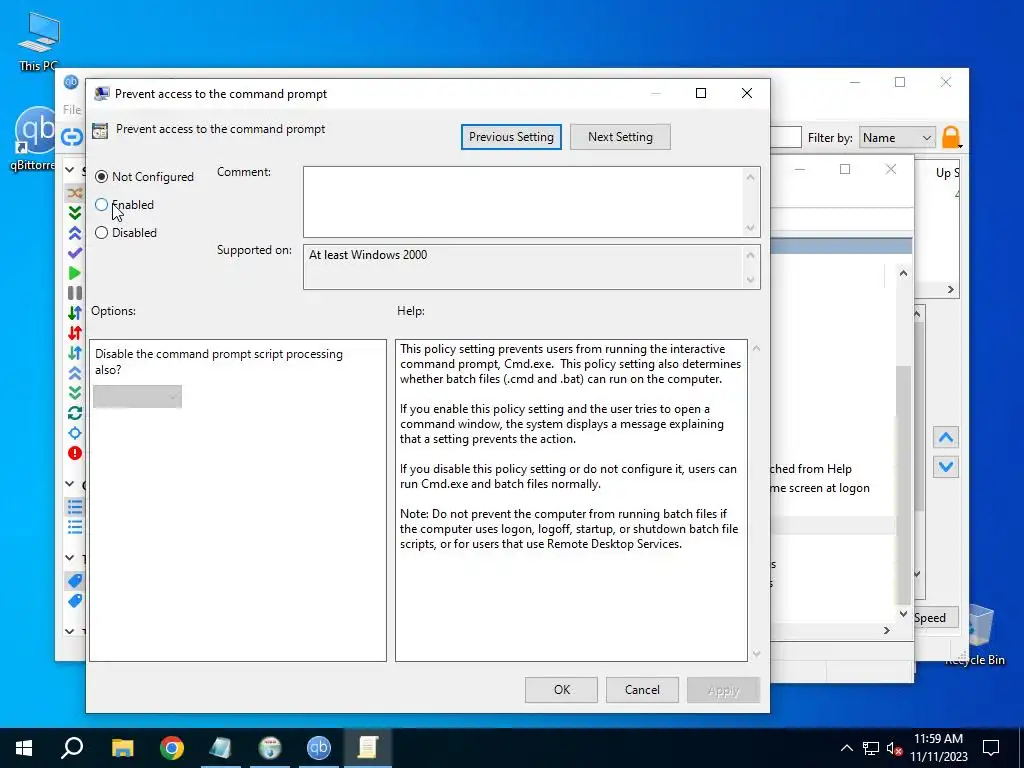Select the All tags icon in qBittorrent

[75, 581]
